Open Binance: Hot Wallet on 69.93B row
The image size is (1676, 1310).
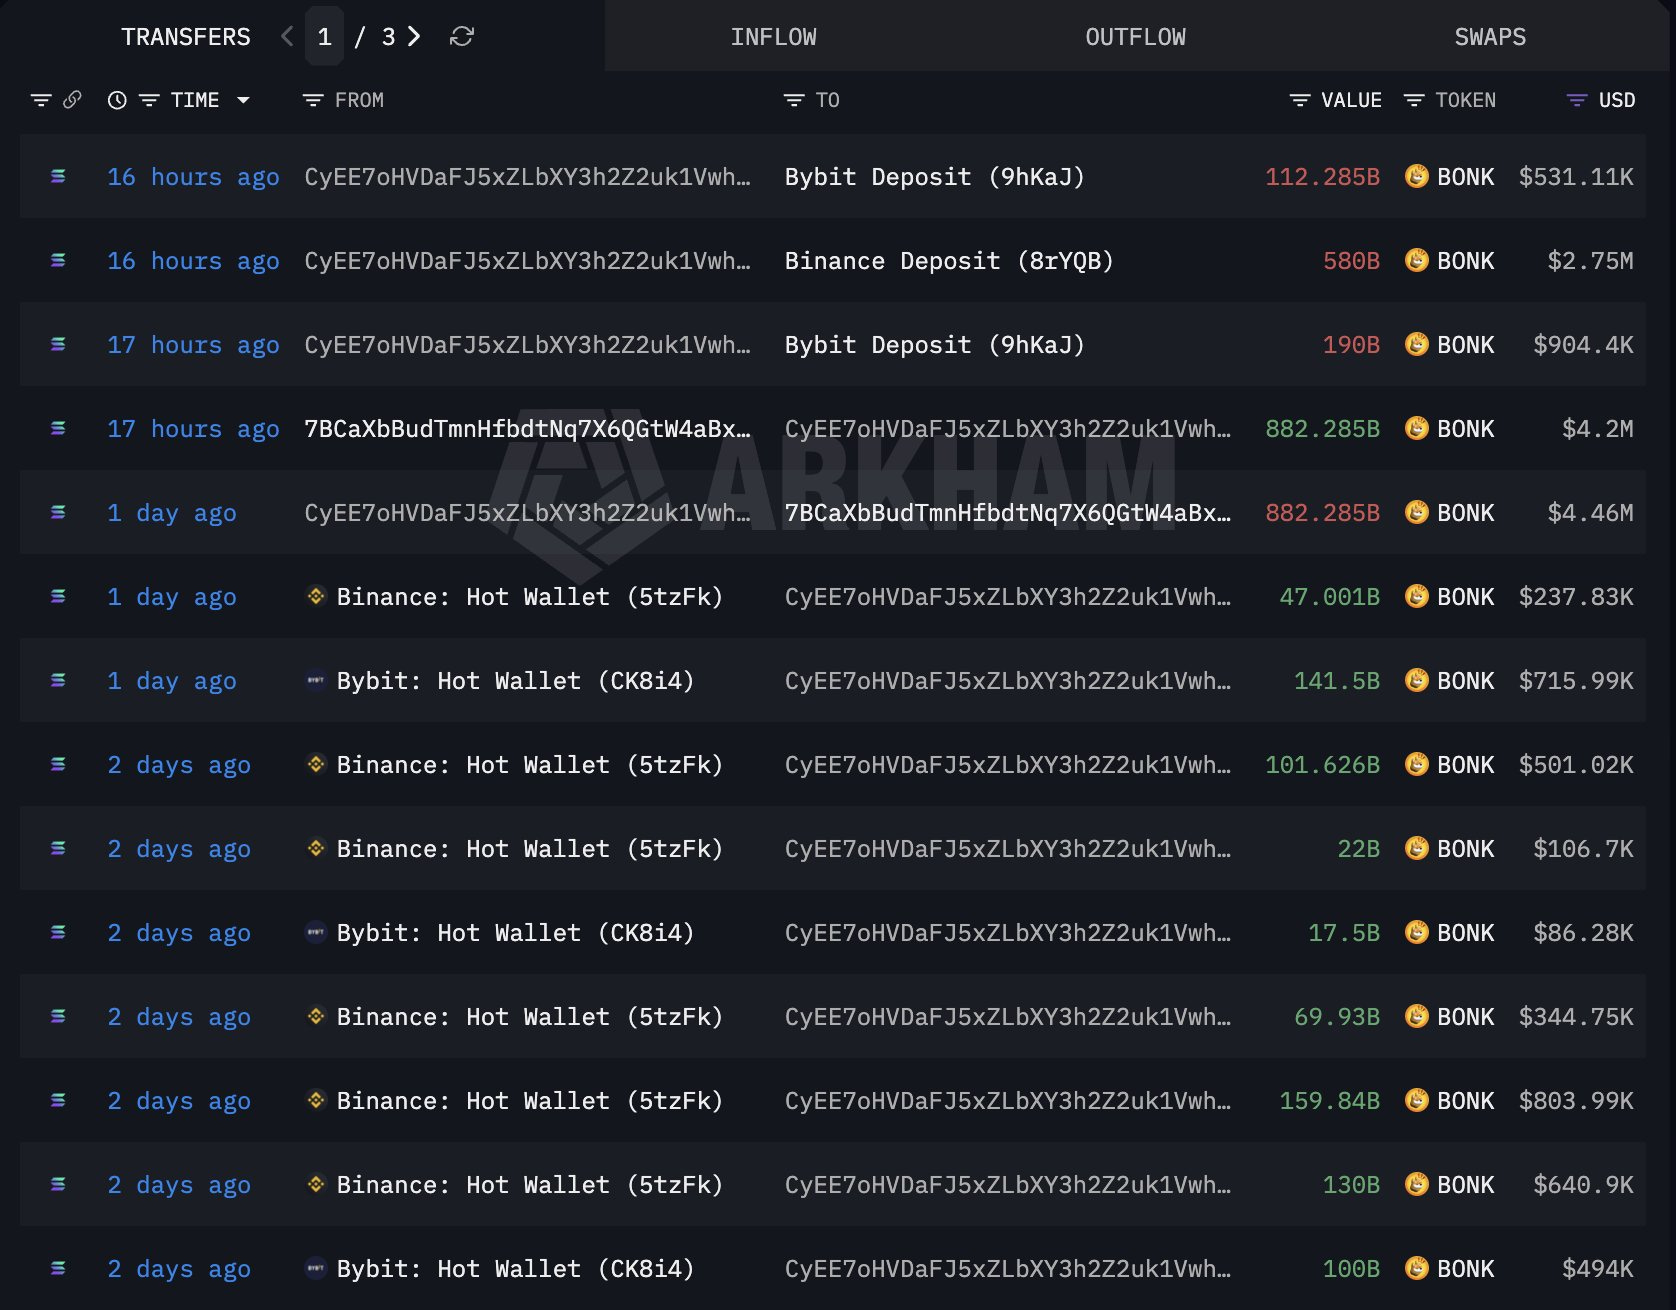pos(529,1017)
